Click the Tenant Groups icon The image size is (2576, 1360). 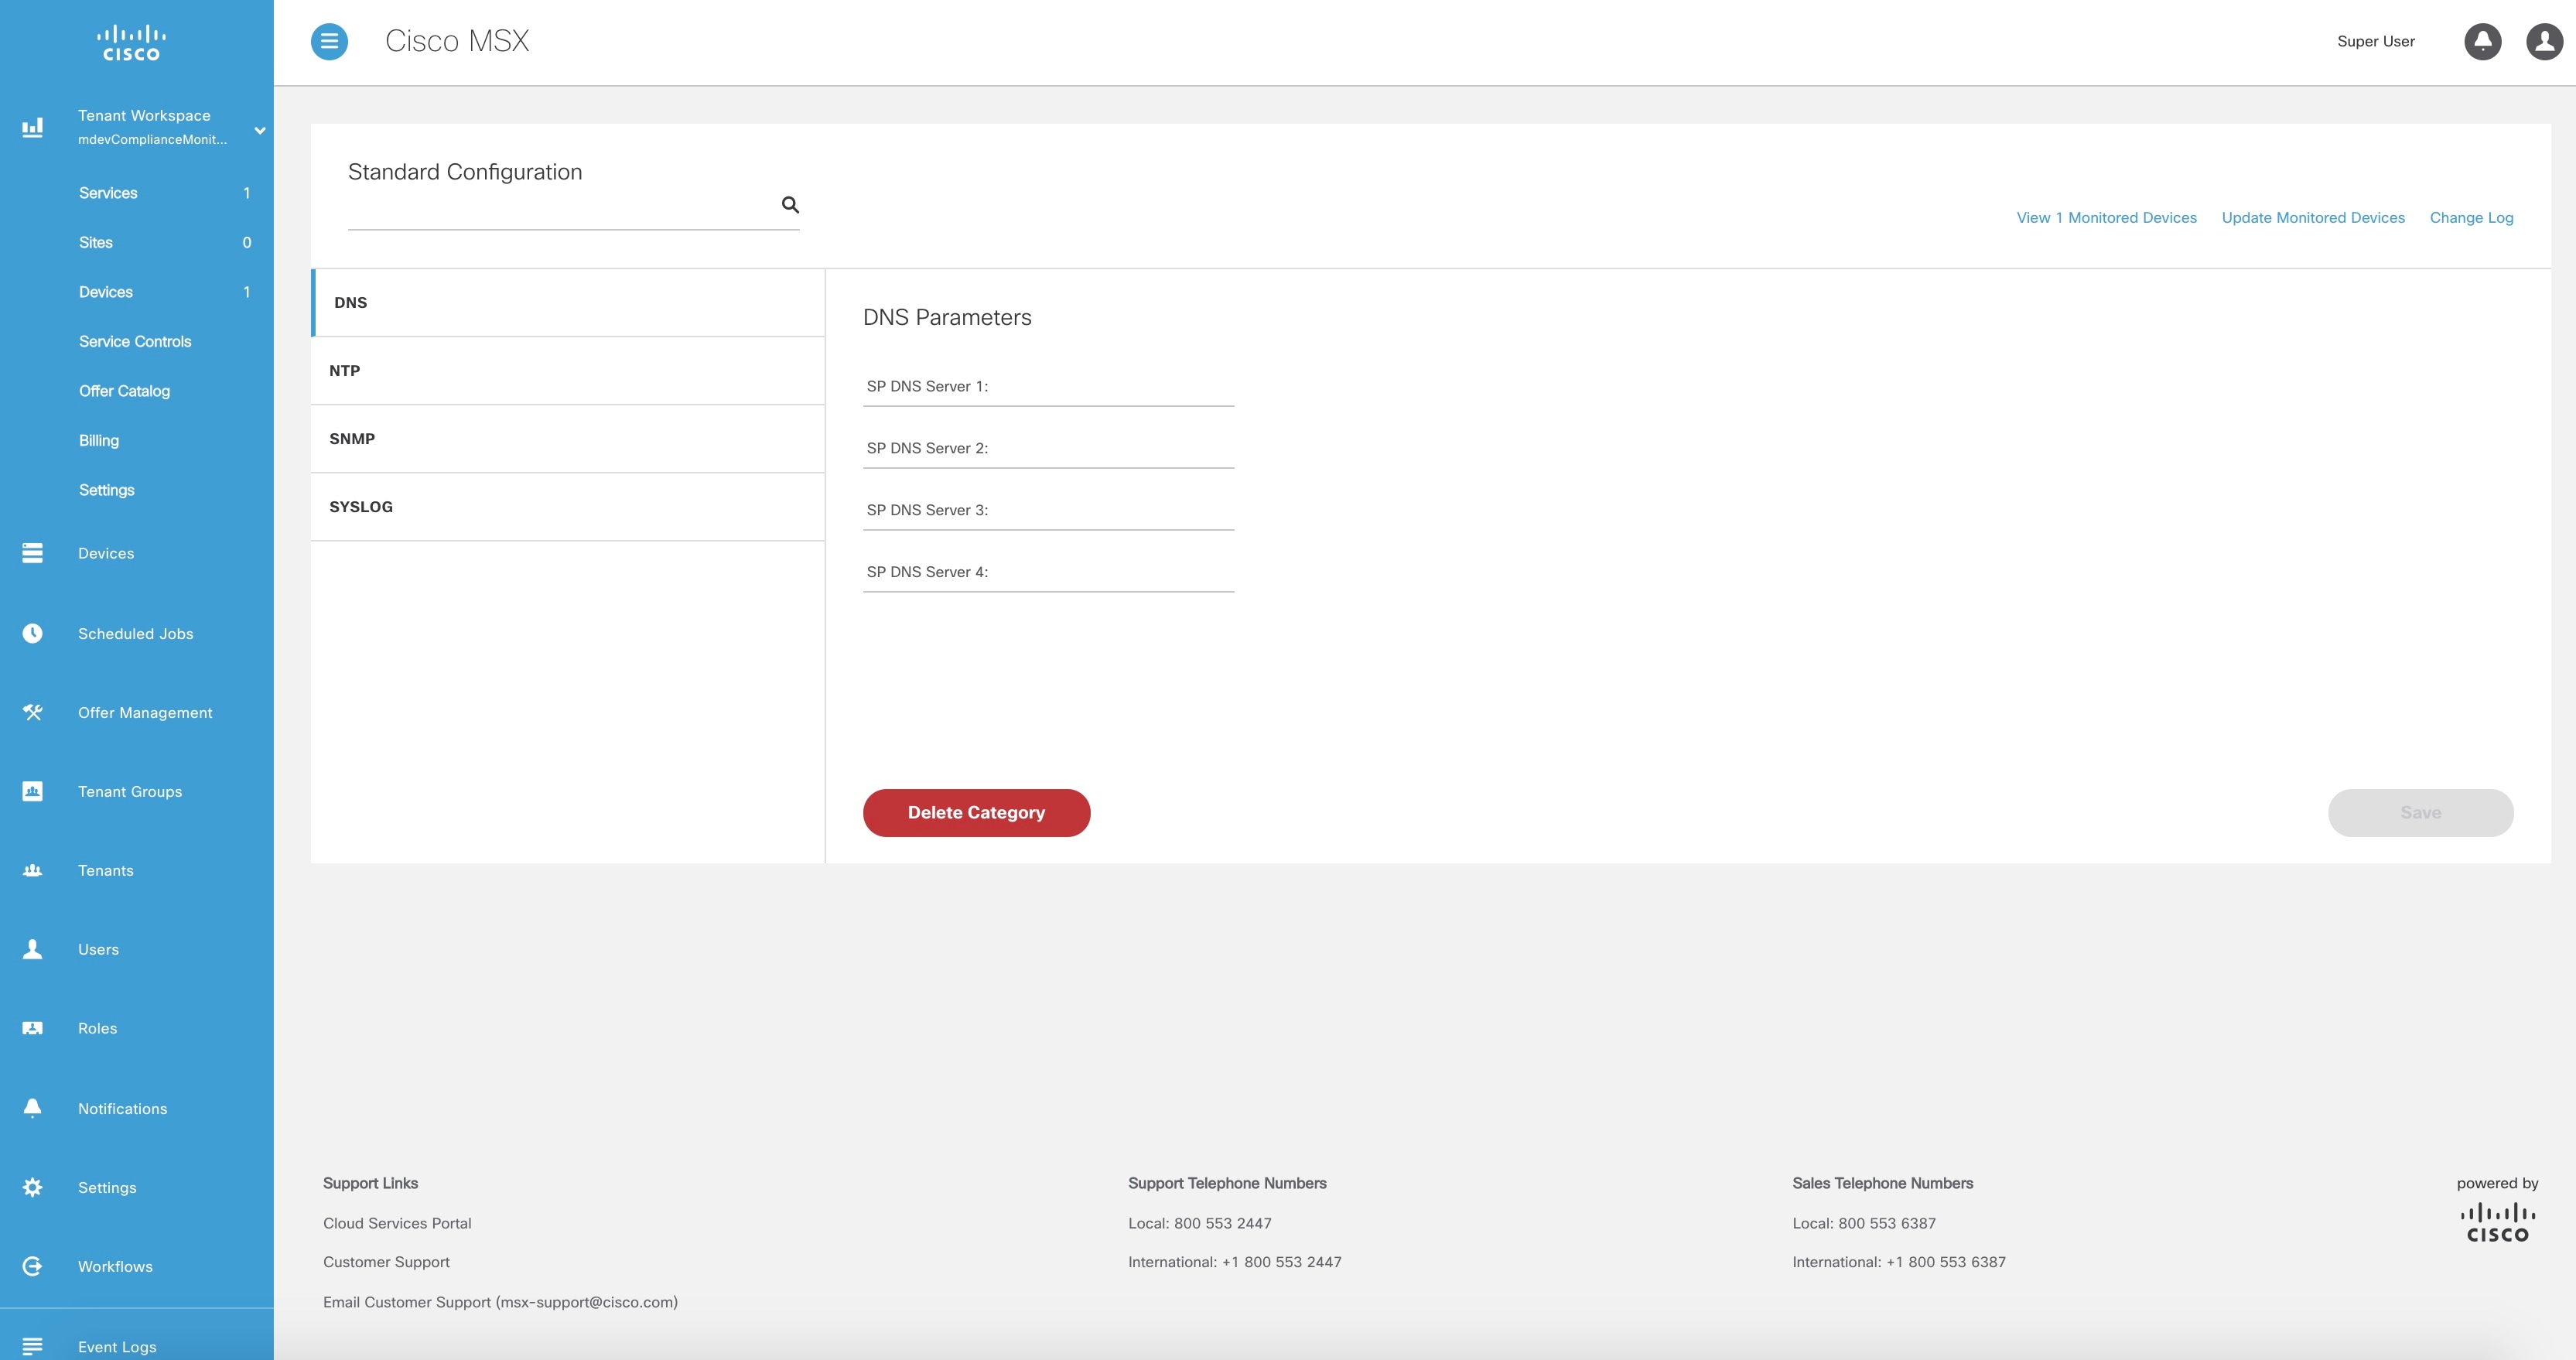tap(32, 791)
